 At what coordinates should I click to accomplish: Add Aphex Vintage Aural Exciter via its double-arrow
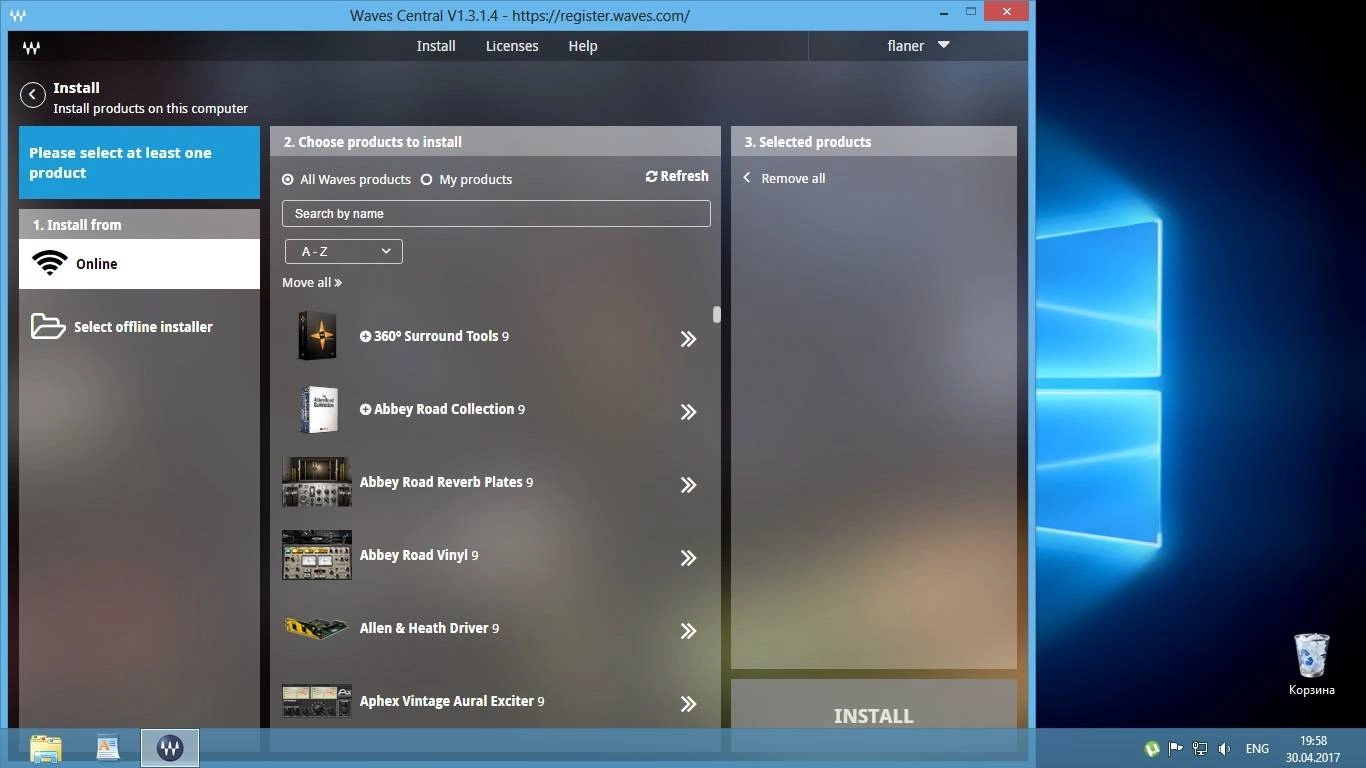(688, 704)
